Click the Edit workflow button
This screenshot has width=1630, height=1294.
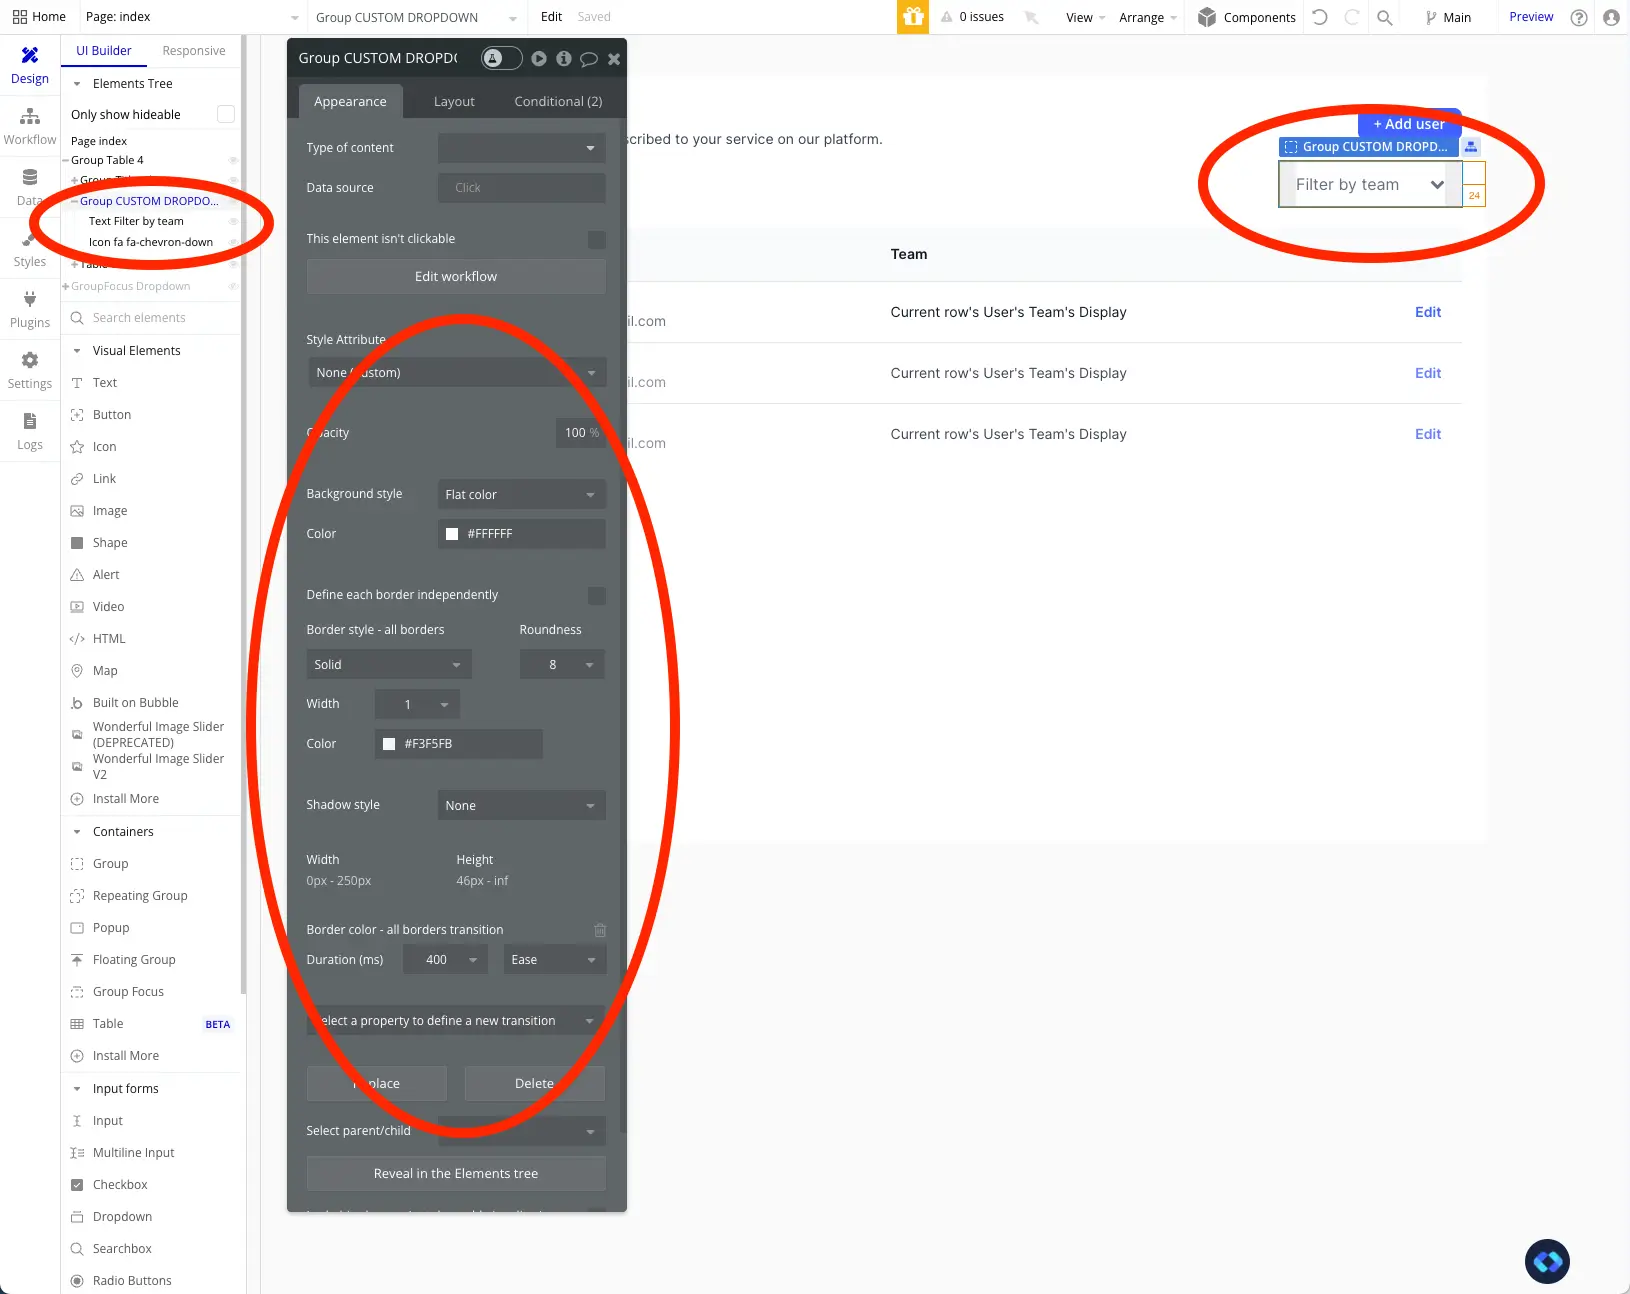click(x=455, y=276)
